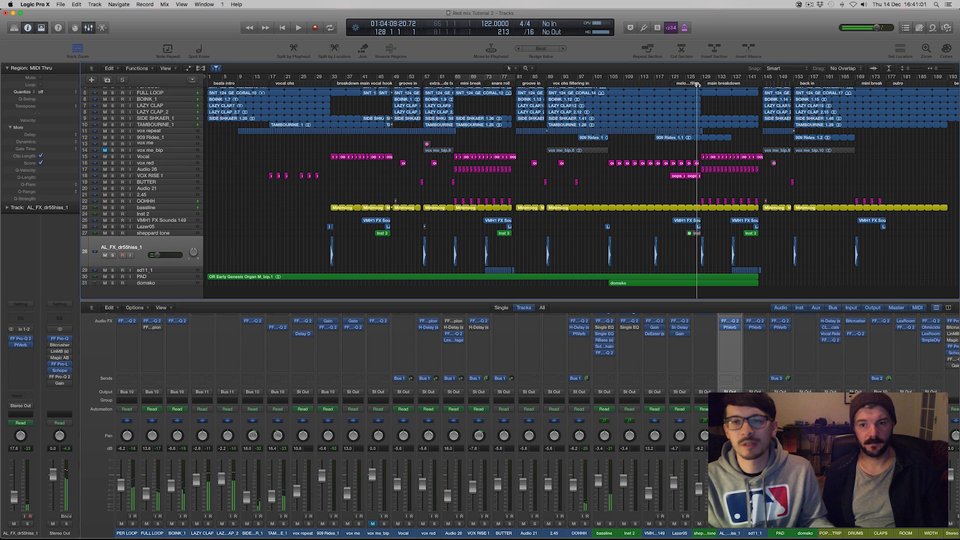Add new track with plus button
Viewport: 960px width, 540px height.
click(91, 80)
